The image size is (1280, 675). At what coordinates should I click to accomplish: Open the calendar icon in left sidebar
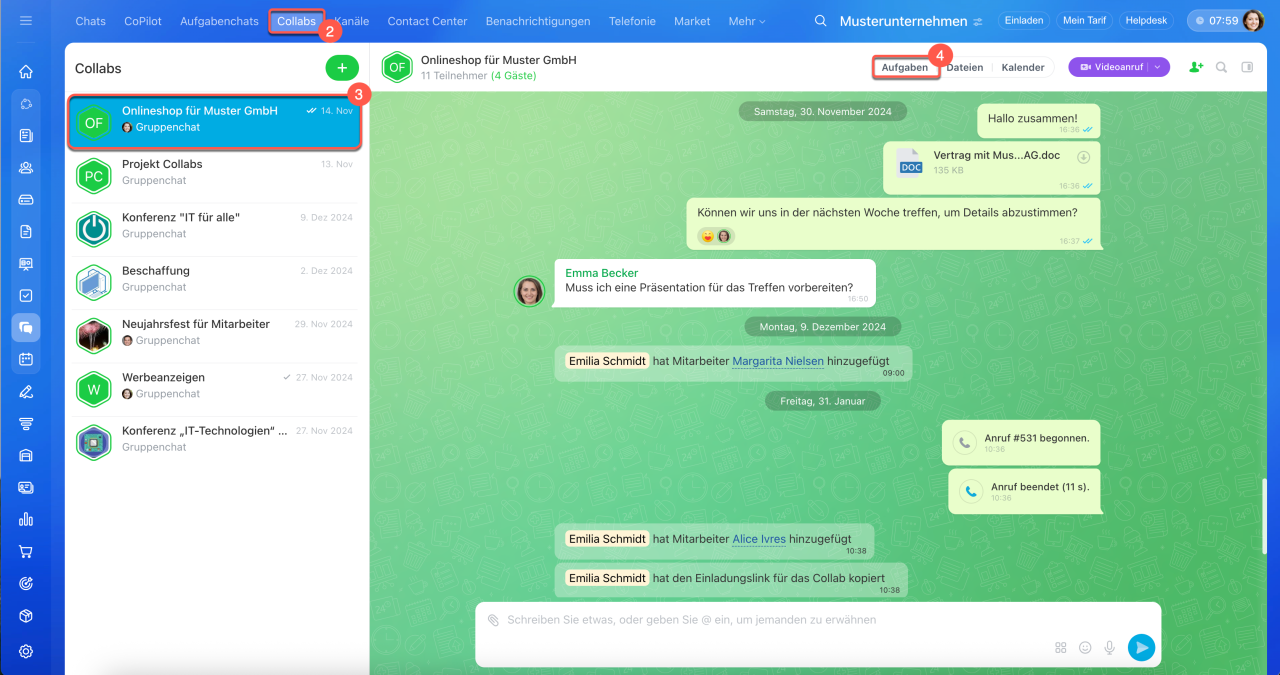click(x=26, y=359)
